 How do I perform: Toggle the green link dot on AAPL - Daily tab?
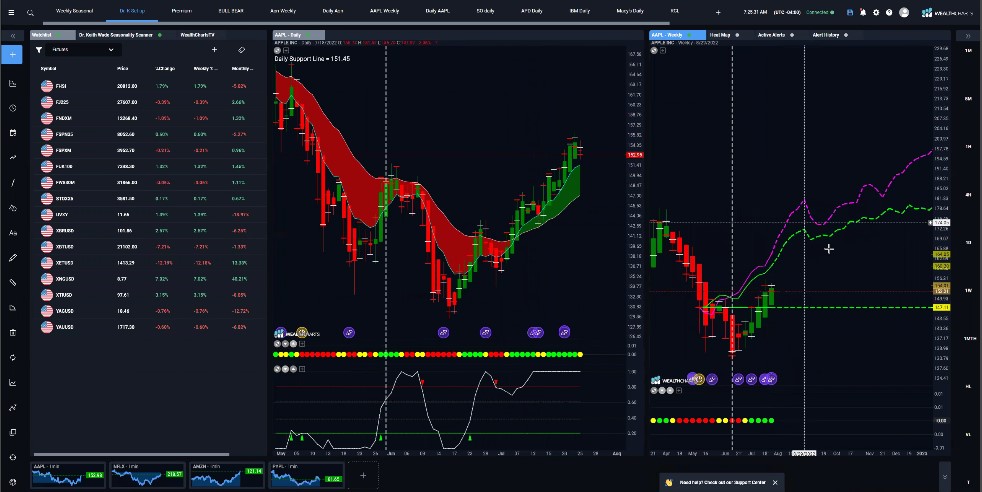point(308,35)
